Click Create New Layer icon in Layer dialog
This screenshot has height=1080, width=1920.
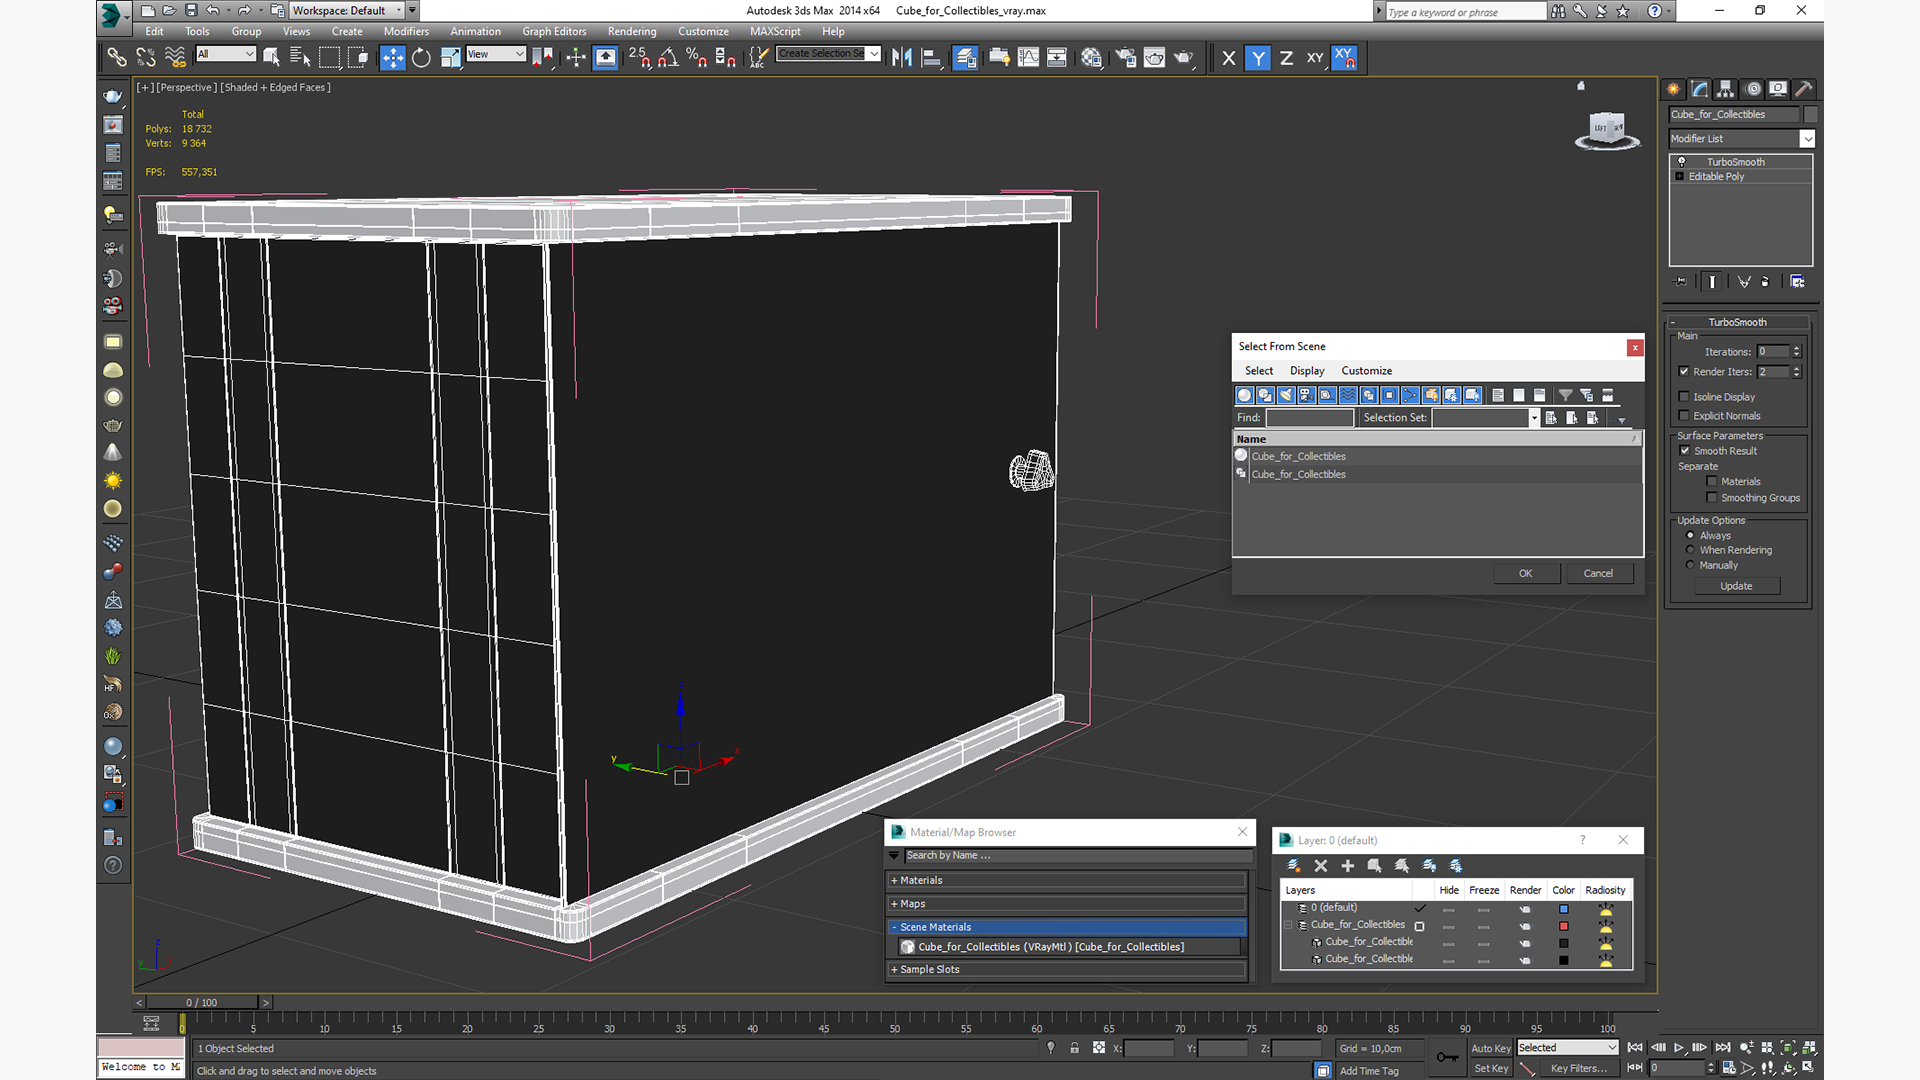tap(1294, 866)
